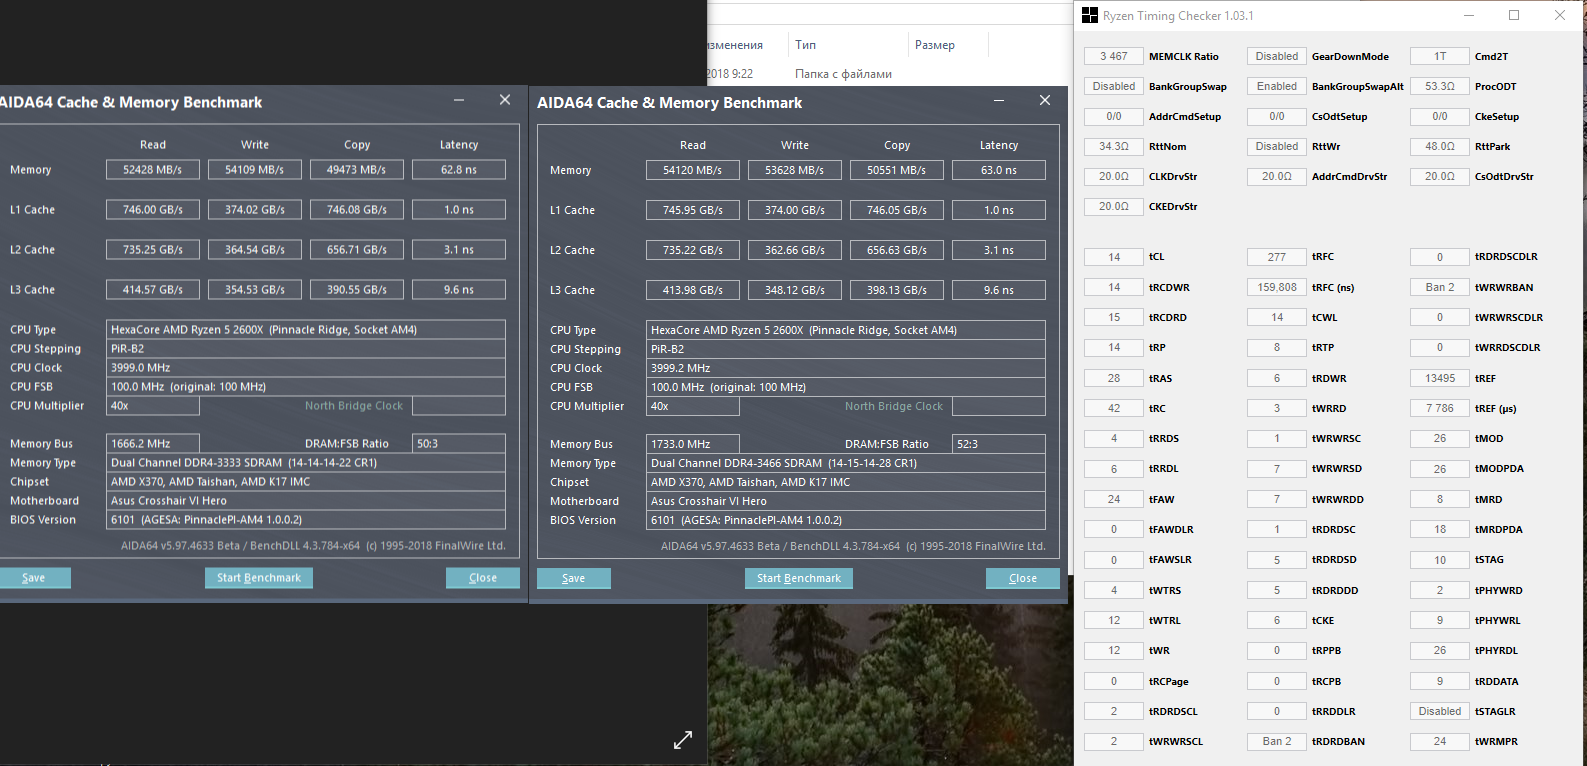Image resolution: width=1587 pixels, height=766 pixels.
Task: Click the tCWL value field
Action: click(1277, 317)
